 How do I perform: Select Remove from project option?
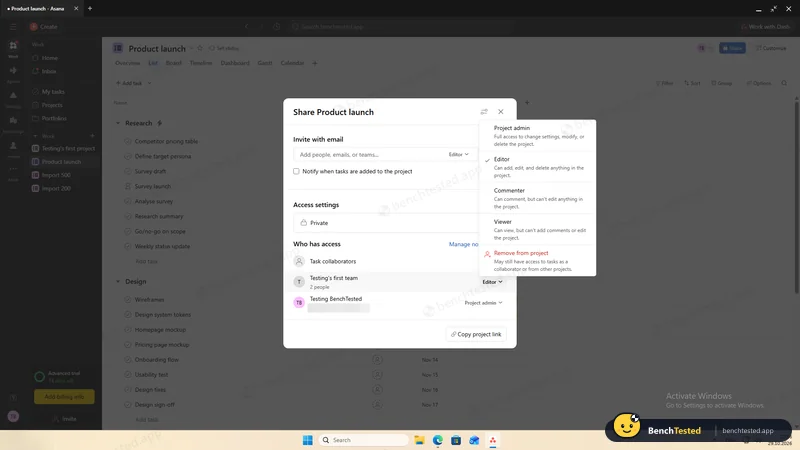pos(538,260)
